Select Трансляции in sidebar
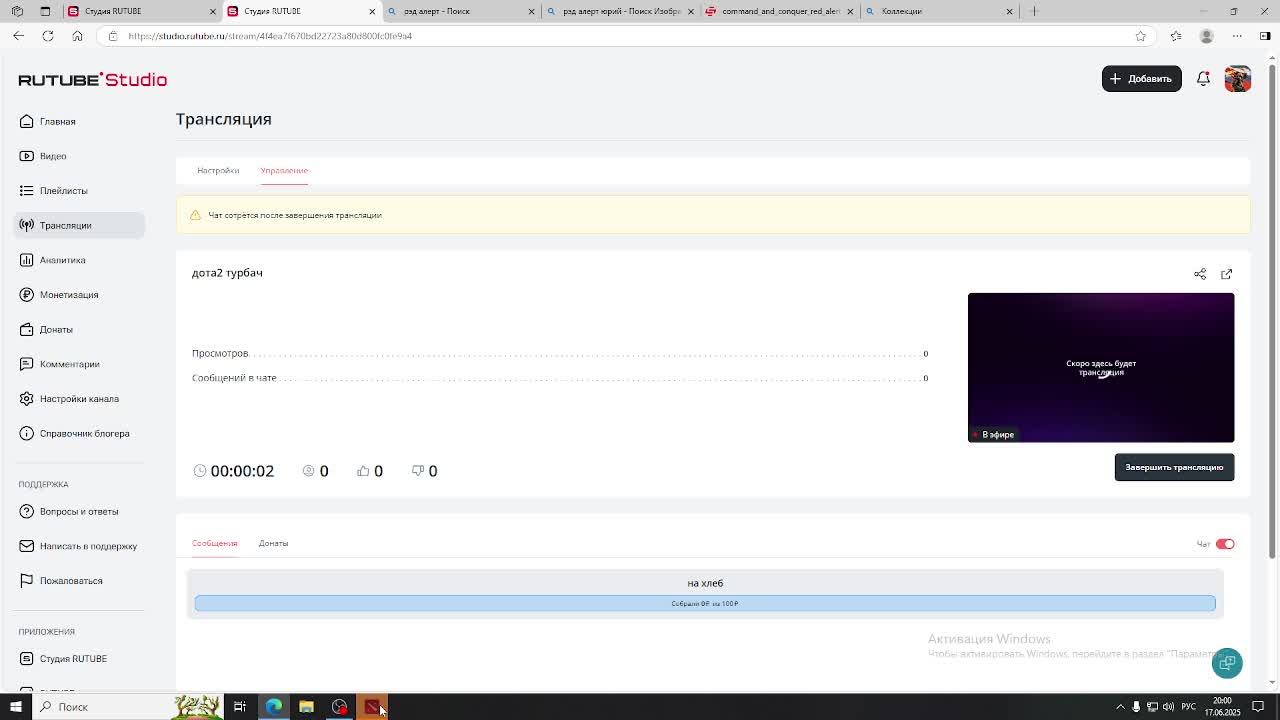 click(x=79, y=225)
